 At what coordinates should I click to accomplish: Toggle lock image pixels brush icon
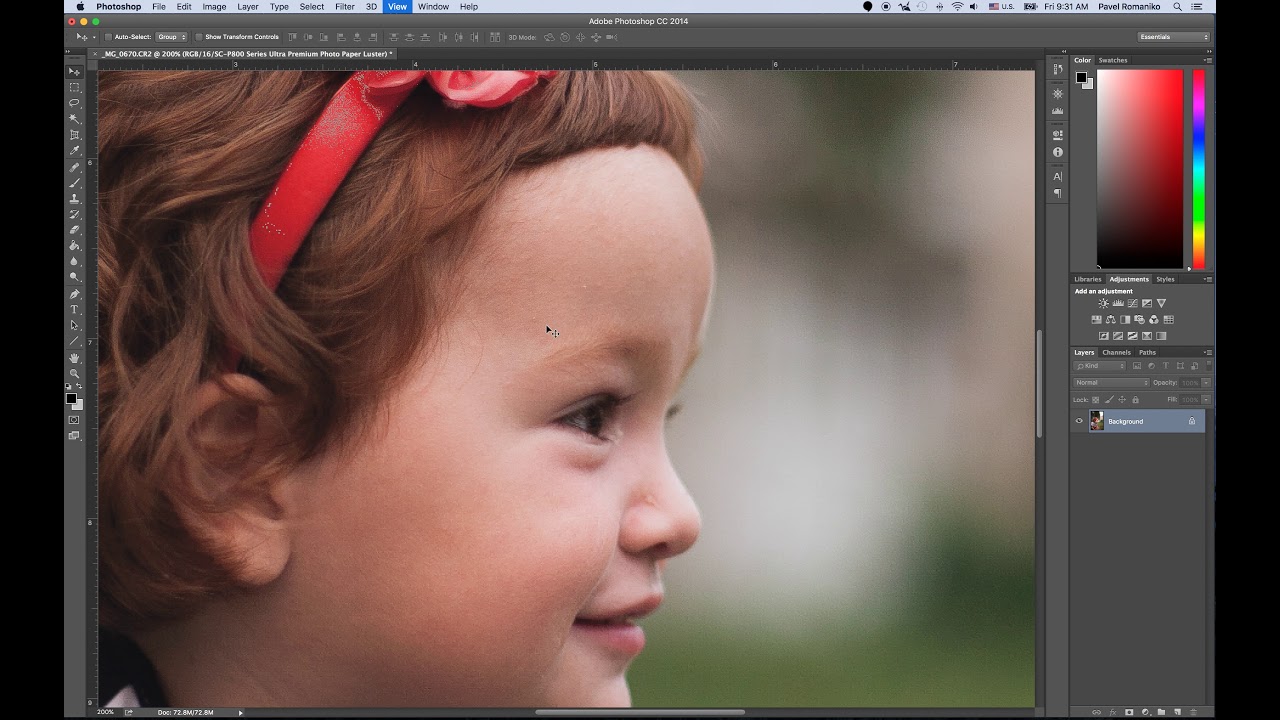pos(1109,399)
